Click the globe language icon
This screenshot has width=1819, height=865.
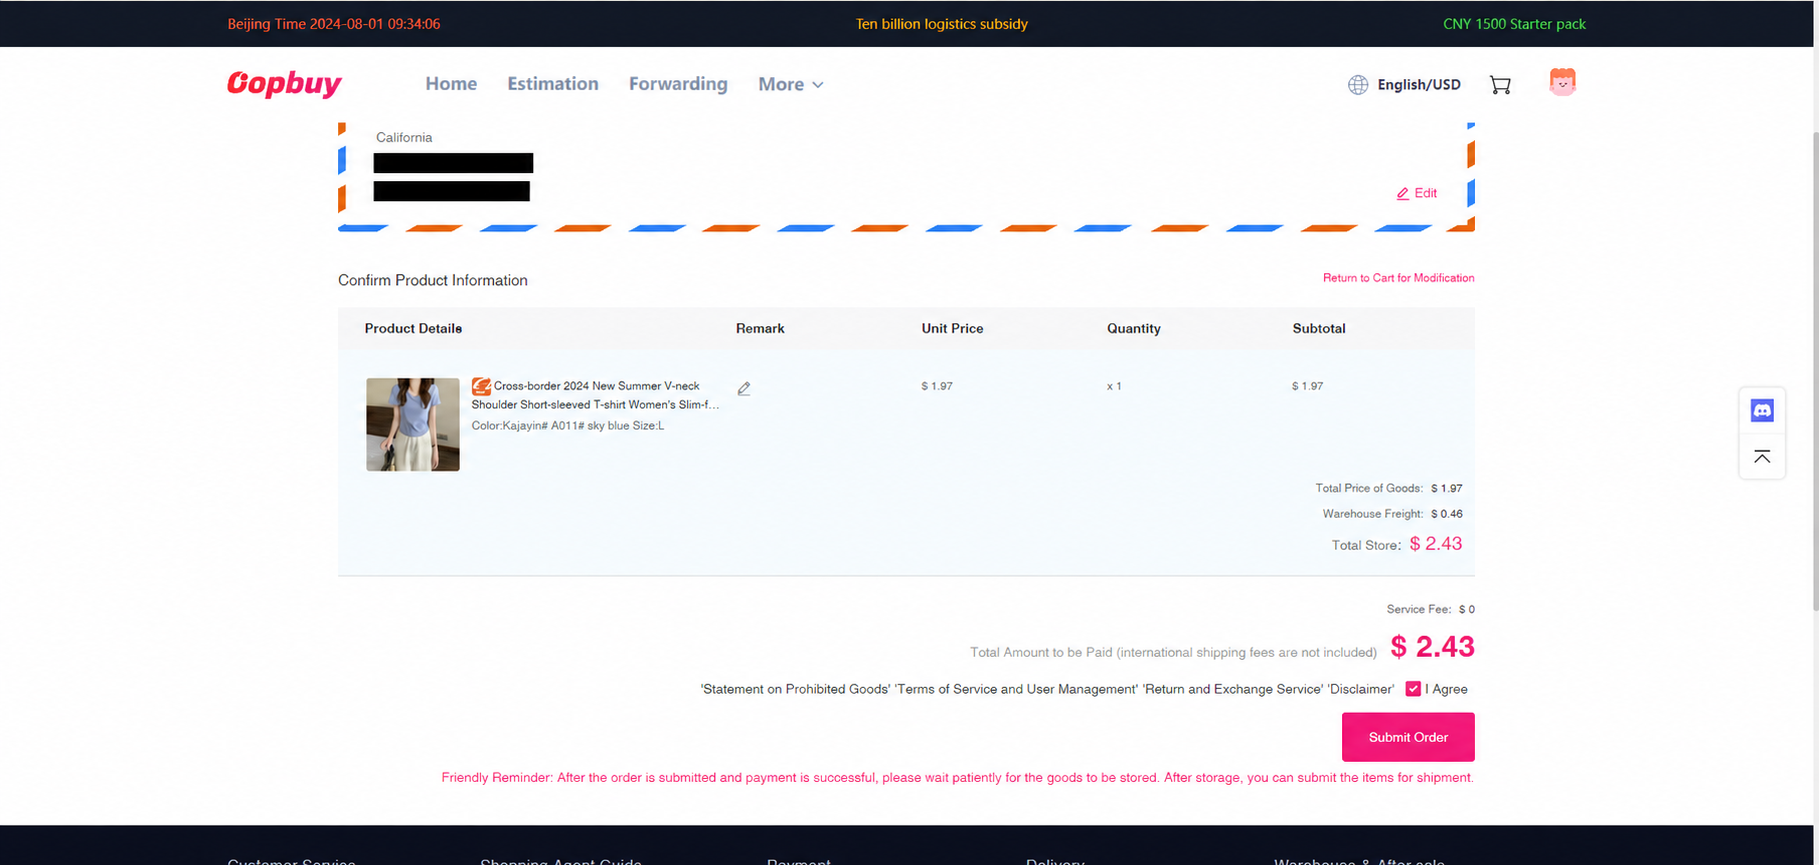coord(1358,85)
